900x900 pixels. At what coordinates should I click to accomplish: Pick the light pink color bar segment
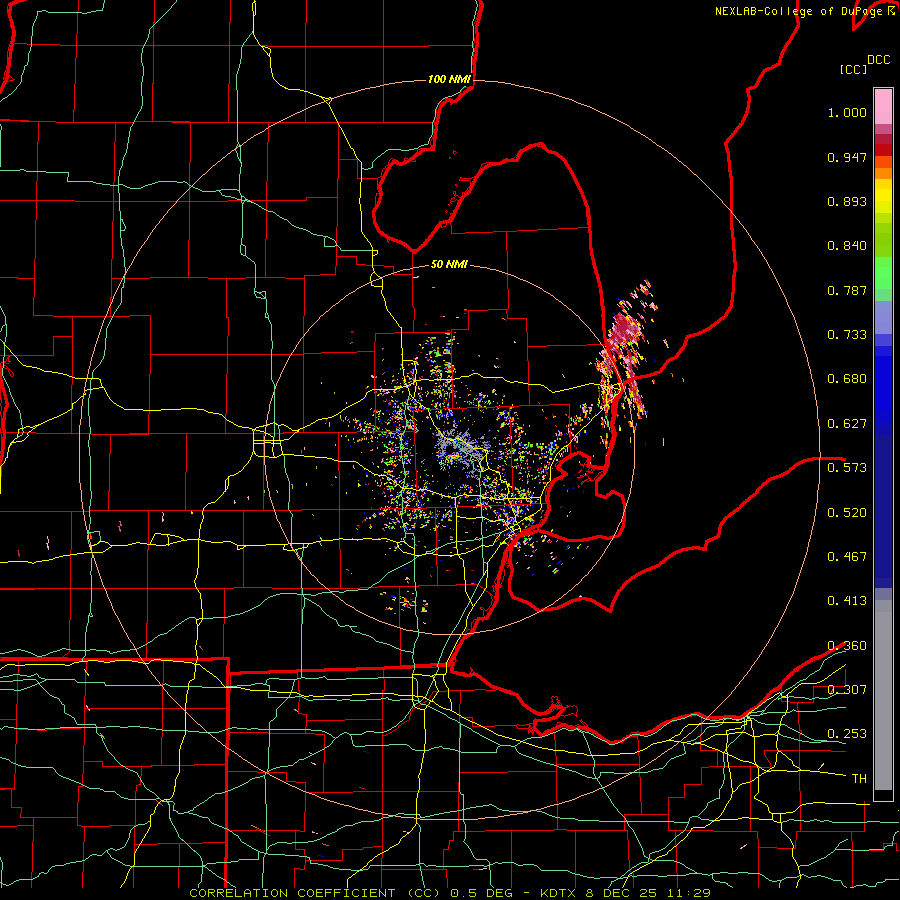click(883, 107)
